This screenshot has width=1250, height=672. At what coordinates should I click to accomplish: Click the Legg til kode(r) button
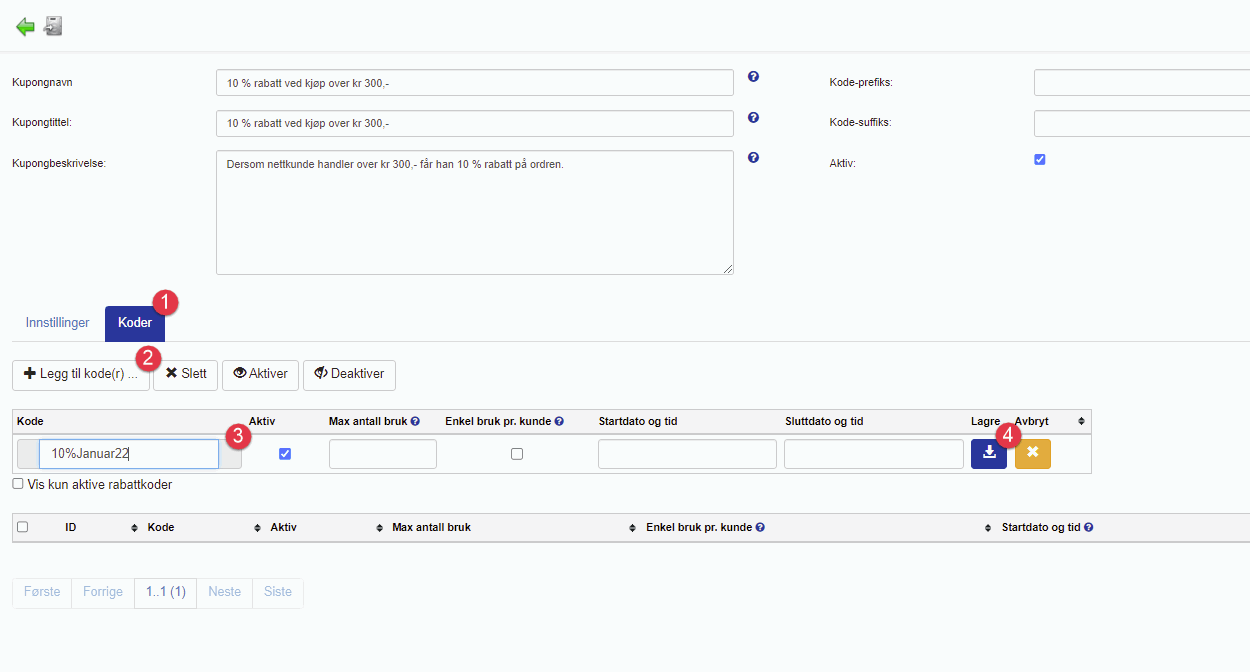[x=80, y=374]
